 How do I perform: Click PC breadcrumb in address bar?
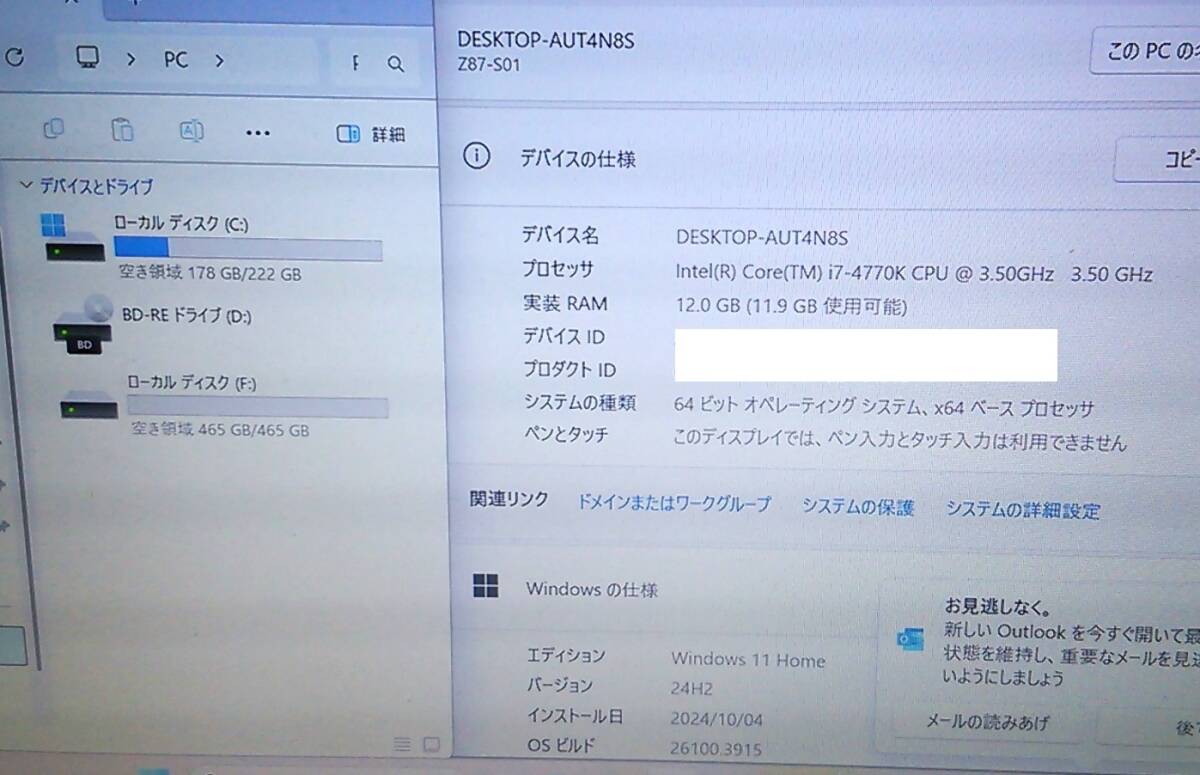(x=176, y=60)
